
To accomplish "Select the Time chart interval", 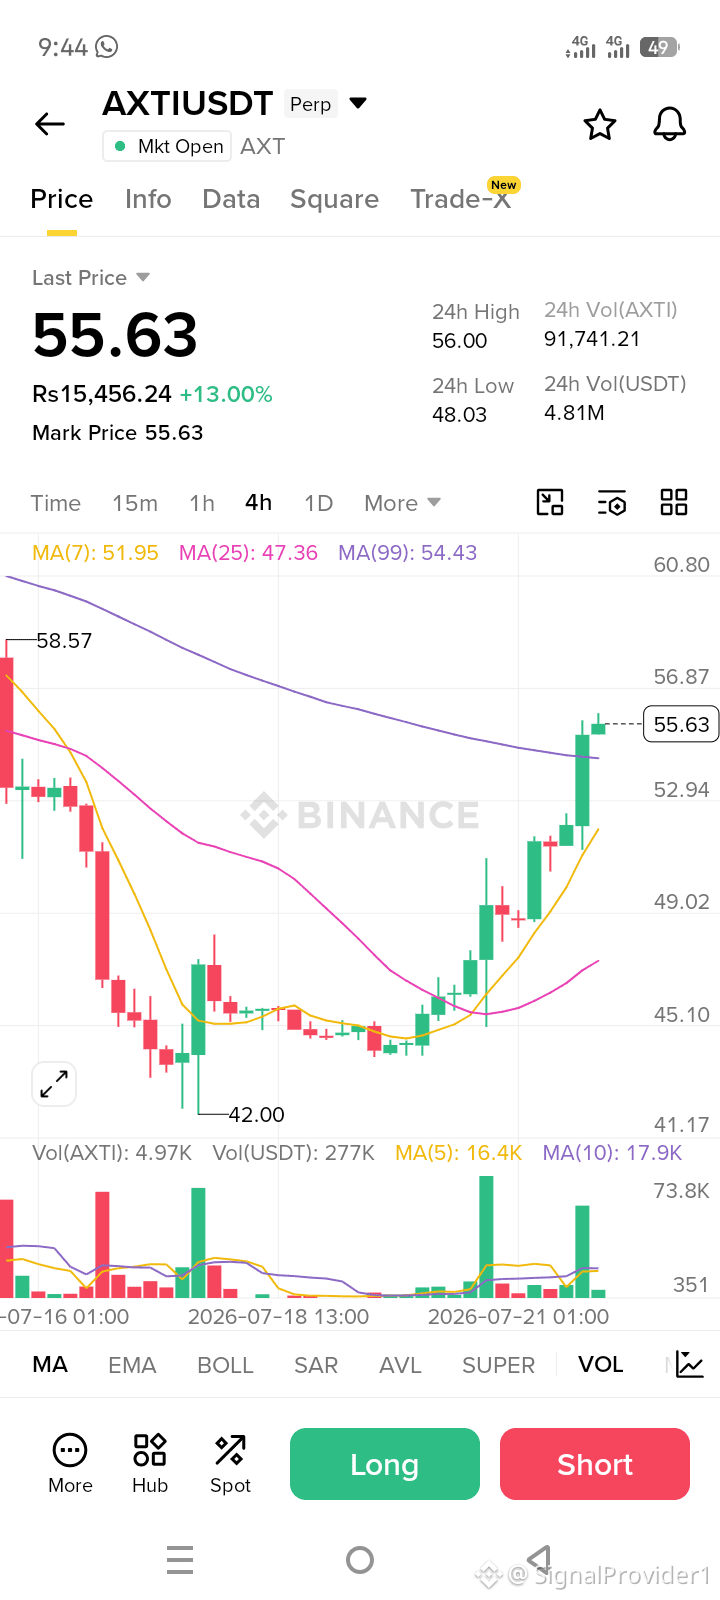I will click(x=55, y=503).
